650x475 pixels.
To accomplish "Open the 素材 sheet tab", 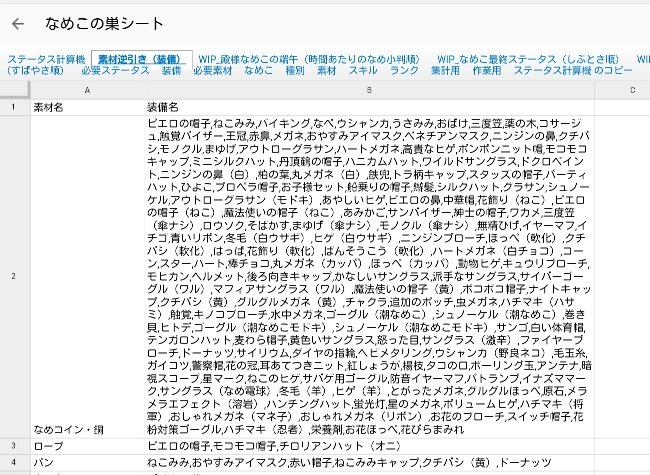I will tap(326, 70).
